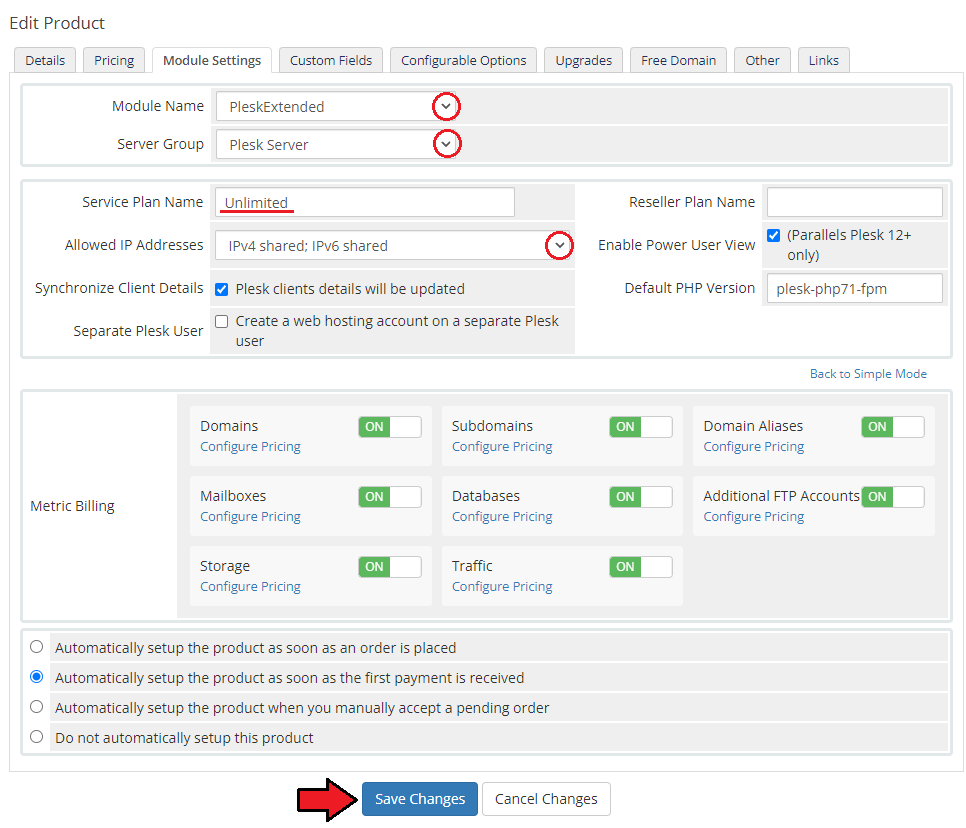Check the Separate Plesk User checkbox
This screenshot has width=966, height=828.
coord(222,321)
